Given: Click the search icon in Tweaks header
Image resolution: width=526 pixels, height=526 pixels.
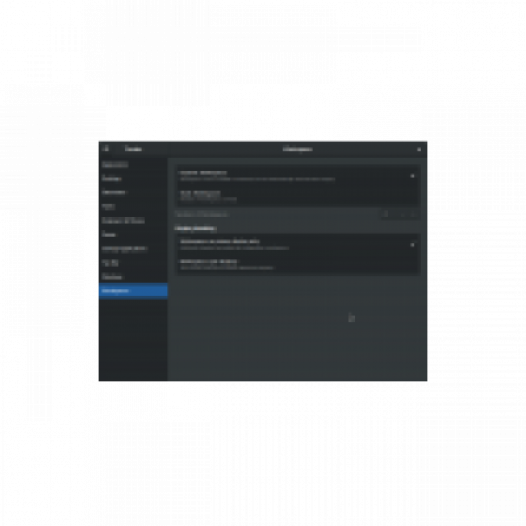Looking at the screenshot, I should tap(106, 149).
